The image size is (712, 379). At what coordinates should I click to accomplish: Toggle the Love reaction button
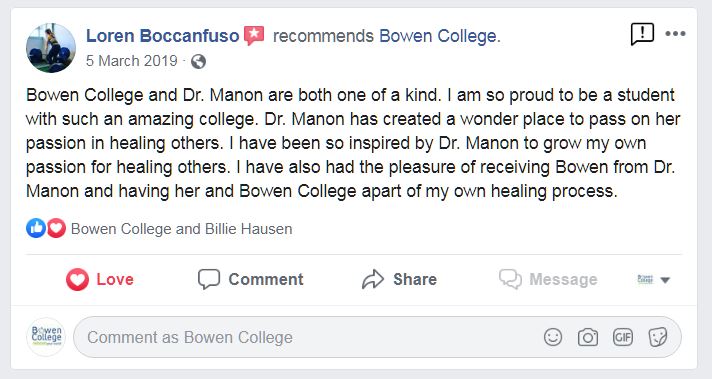click(x=100, y=279)
